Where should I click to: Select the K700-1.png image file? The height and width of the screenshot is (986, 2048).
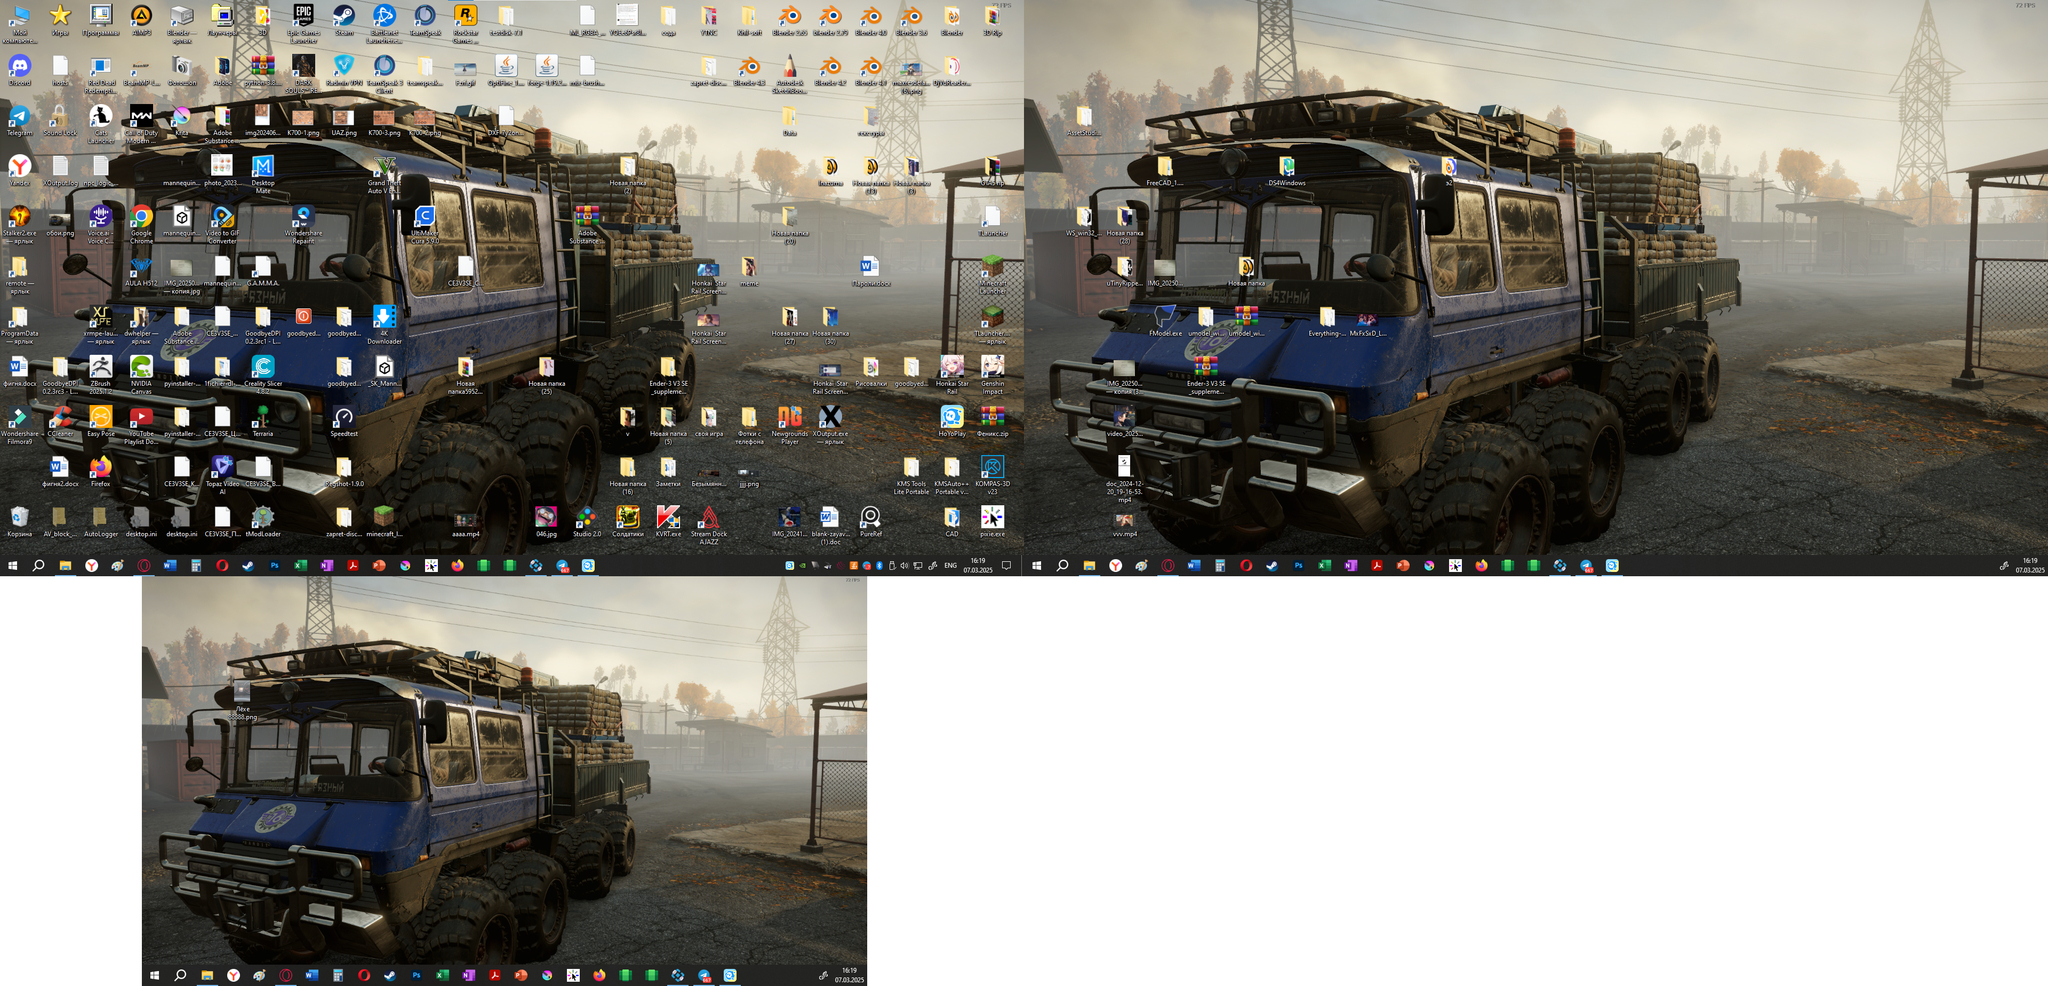(x=303, y=121)
